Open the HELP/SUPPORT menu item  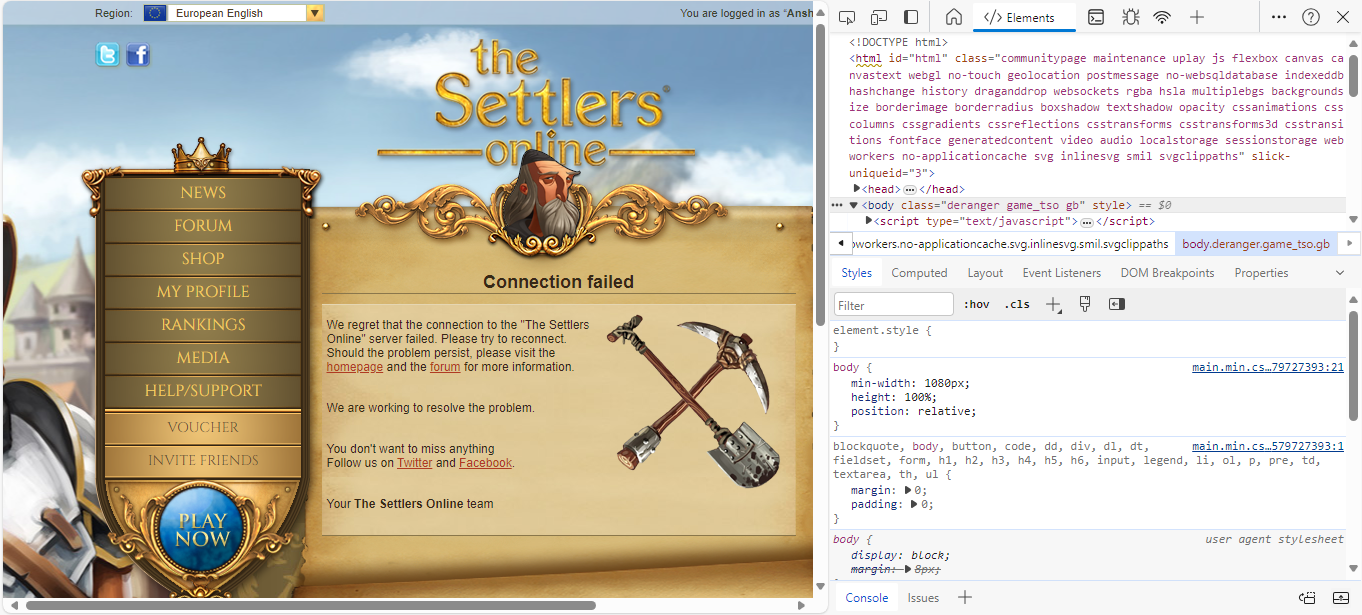(203, 391)
